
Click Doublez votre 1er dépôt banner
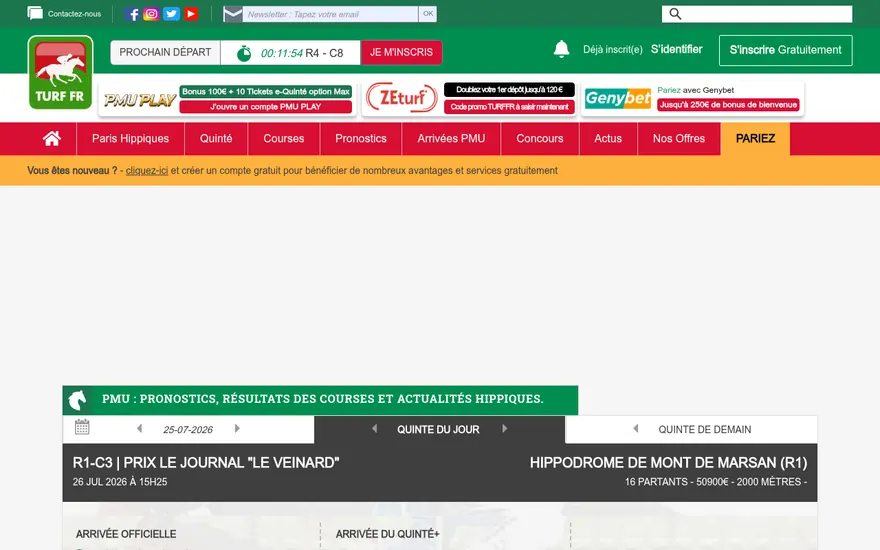click(x=510, y=90)
